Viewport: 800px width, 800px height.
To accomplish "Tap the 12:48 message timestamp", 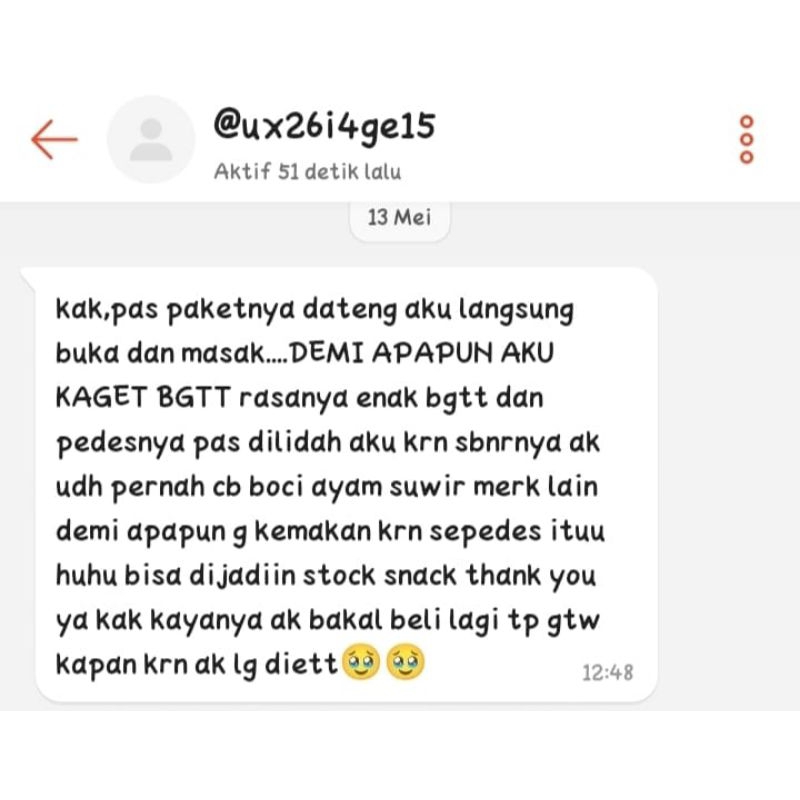I will coord(607,672).
